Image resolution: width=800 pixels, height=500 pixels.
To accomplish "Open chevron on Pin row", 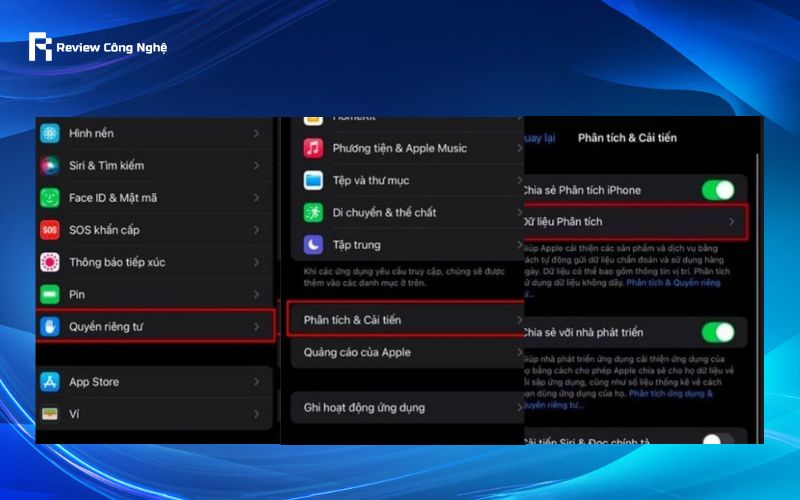I will point(257,294).
